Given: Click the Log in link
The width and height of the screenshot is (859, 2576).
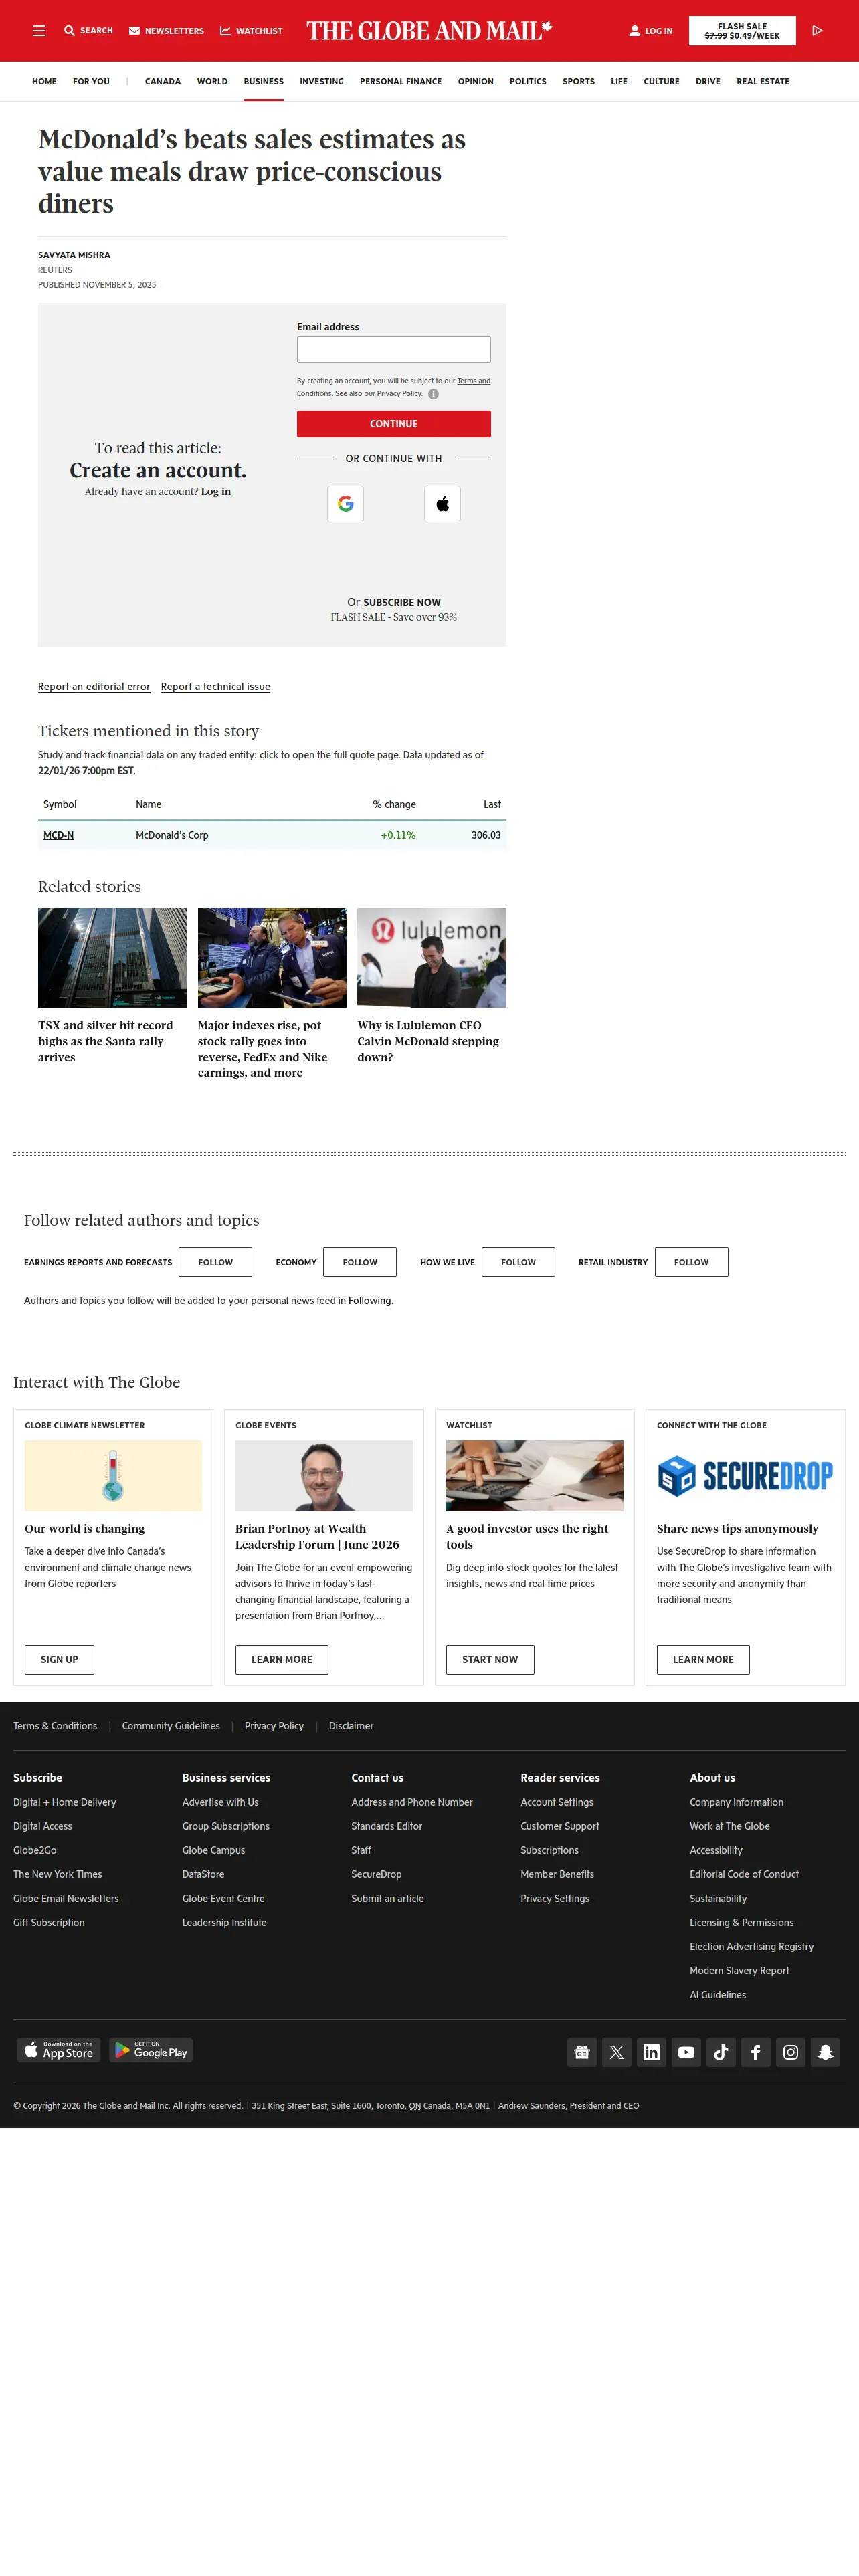Looking at the screenshot, I should [216, 491].
